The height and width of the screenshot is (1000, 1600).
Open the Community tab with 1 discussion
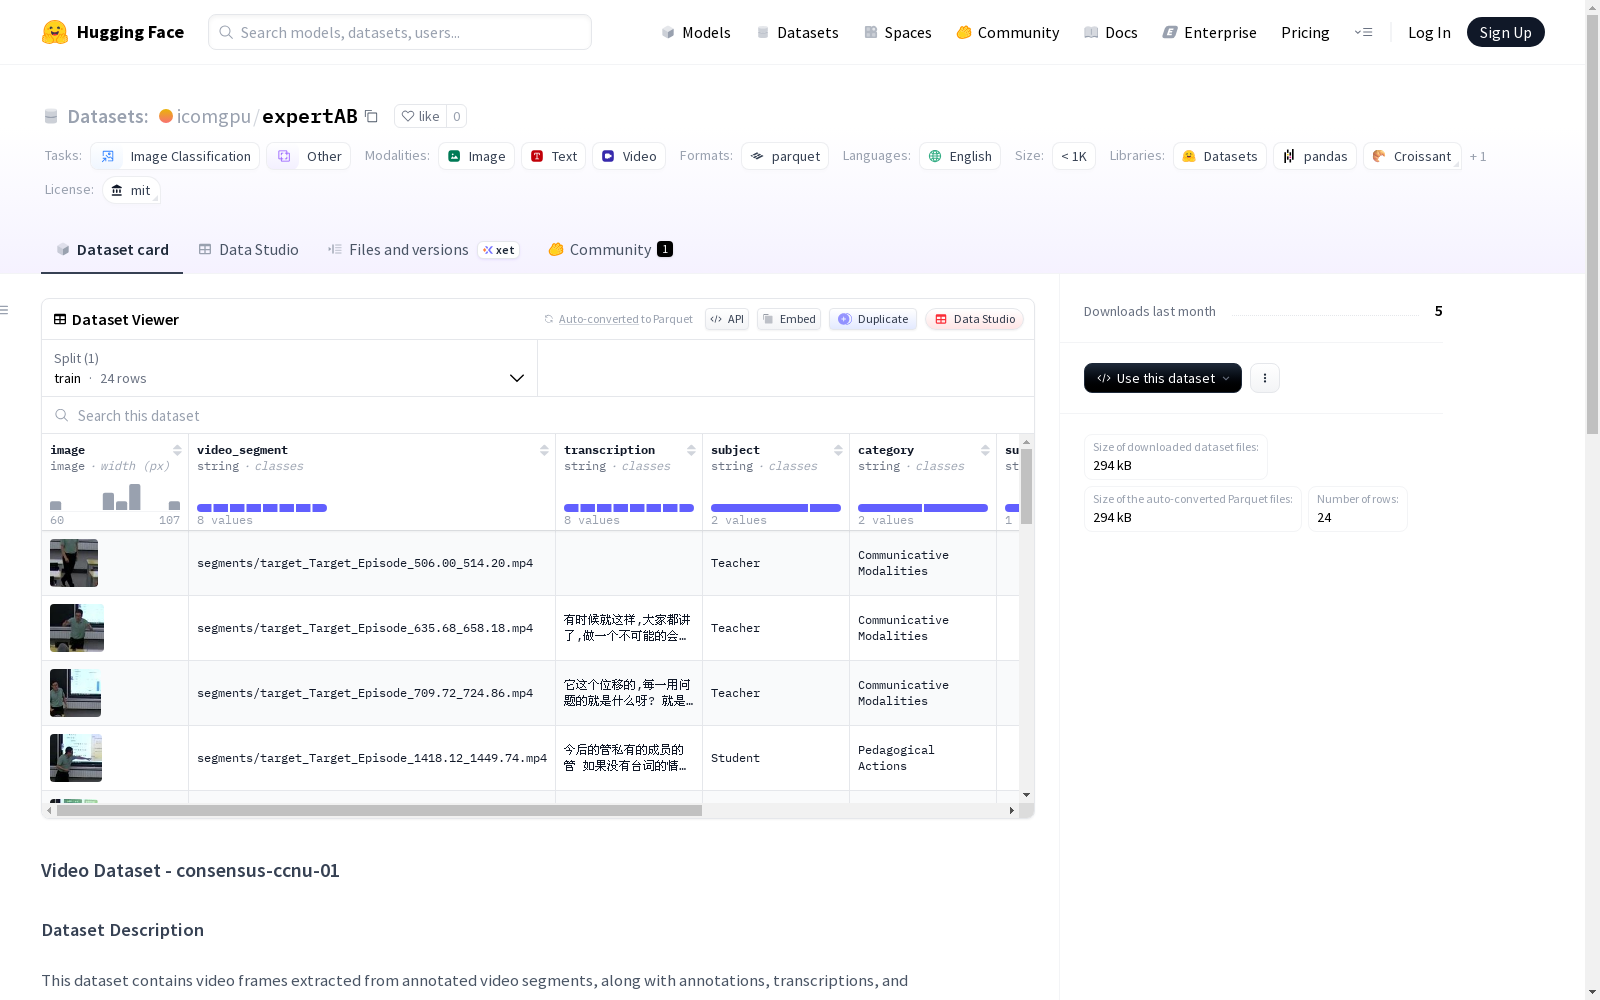click(610, 249)
